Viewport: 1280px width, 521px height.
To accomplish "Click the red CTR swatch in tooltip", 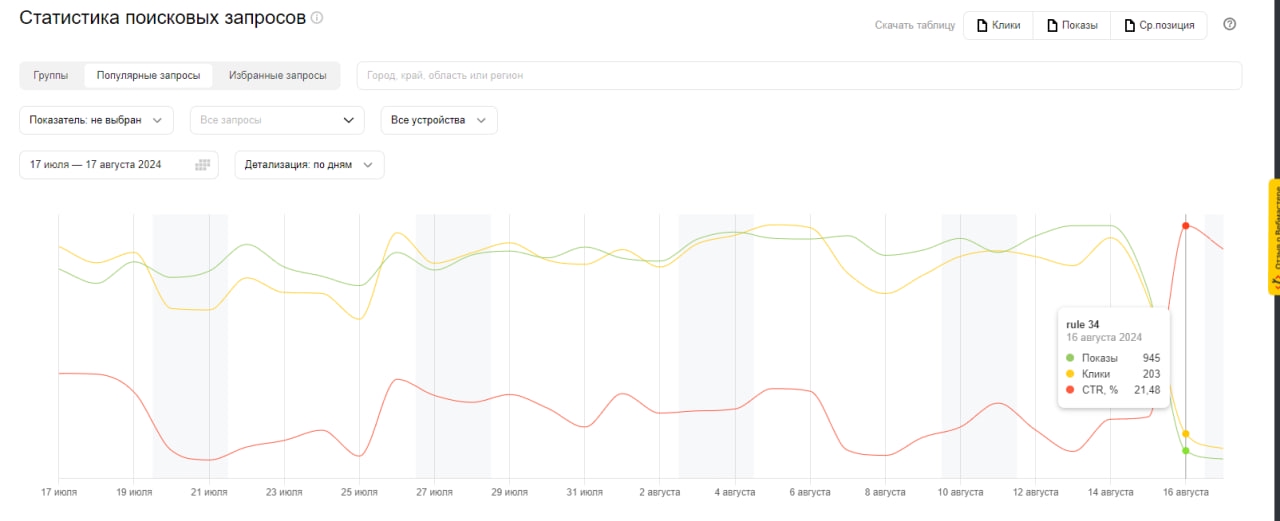I will point(1070,390).
